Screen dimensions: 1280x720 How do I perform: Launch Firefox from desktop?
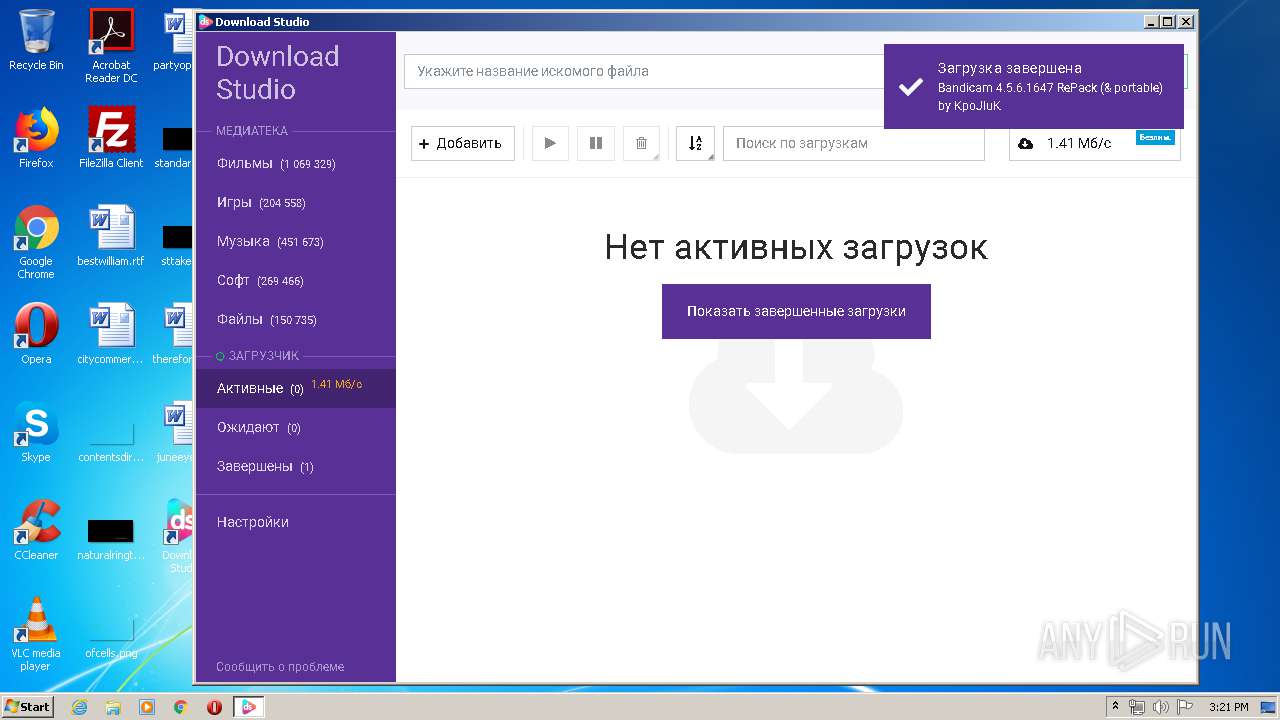(36, 138)
